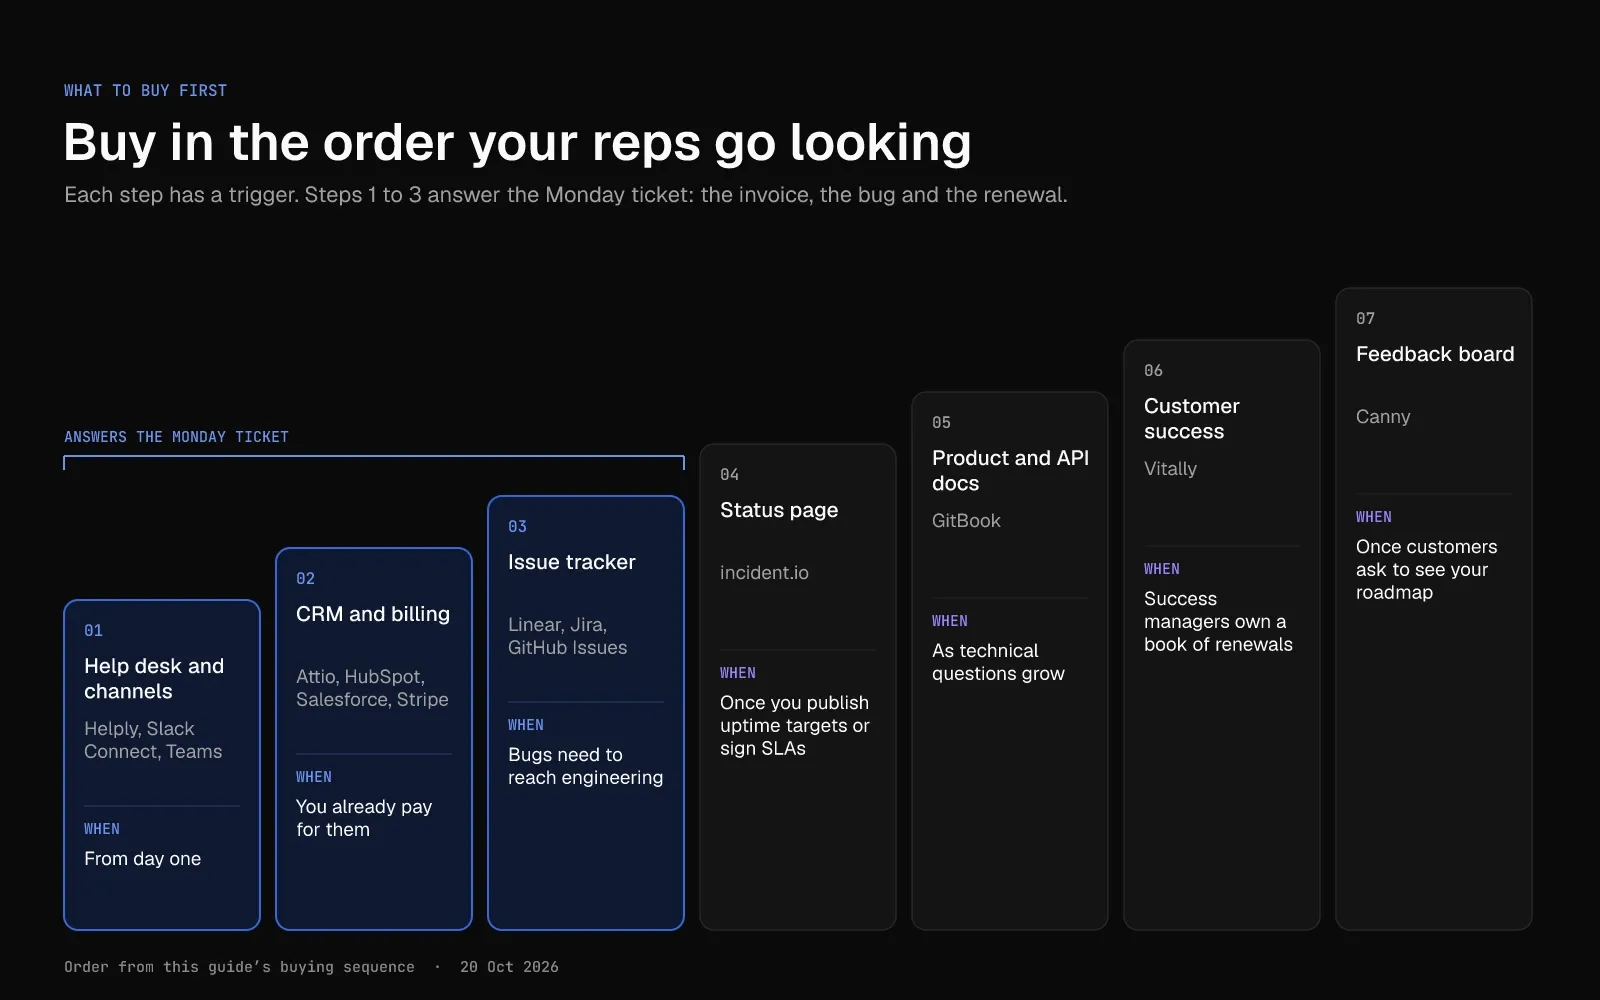
Task: Click the "WHEN" label in the Feedback board card
Action: pos(1374,517)
